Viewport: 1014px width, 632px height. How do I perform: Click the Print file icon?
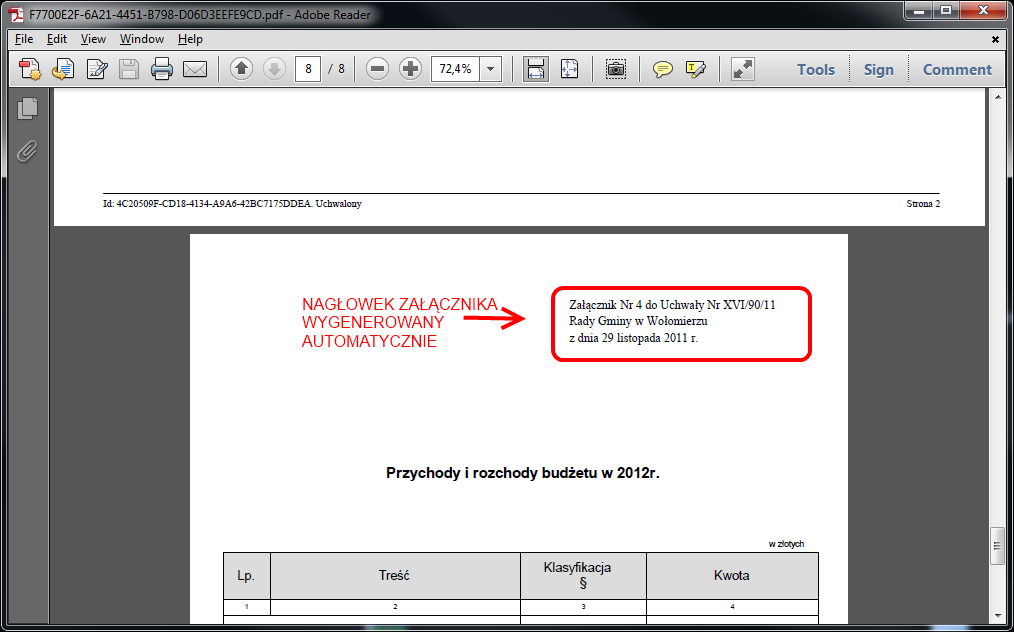click(x=162, y=69)
